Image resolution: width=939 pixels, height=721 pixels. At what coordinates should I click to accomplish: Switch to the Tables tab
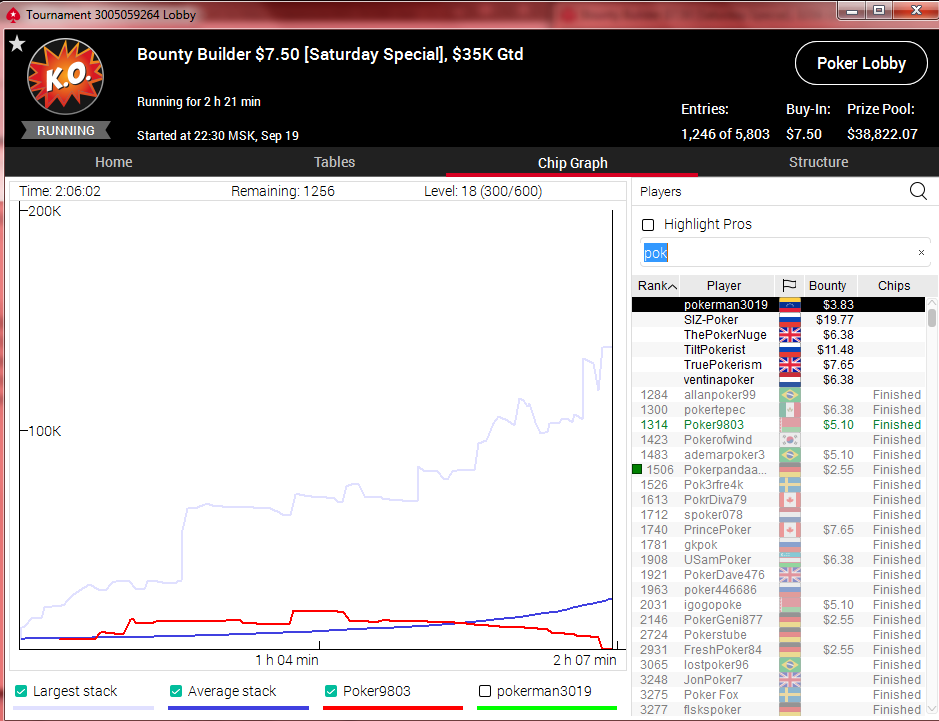tap(335, 162)
